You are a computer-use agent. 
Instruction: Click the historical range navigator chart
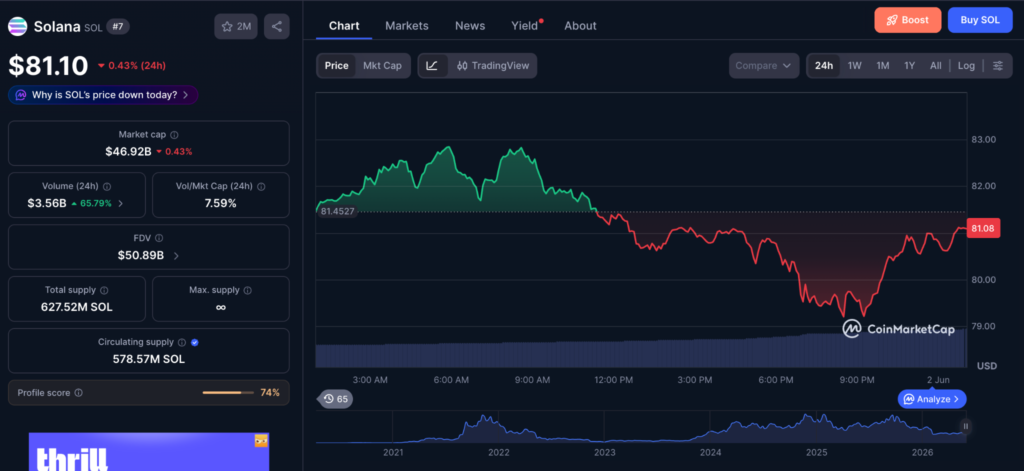[x=641, y=428]
